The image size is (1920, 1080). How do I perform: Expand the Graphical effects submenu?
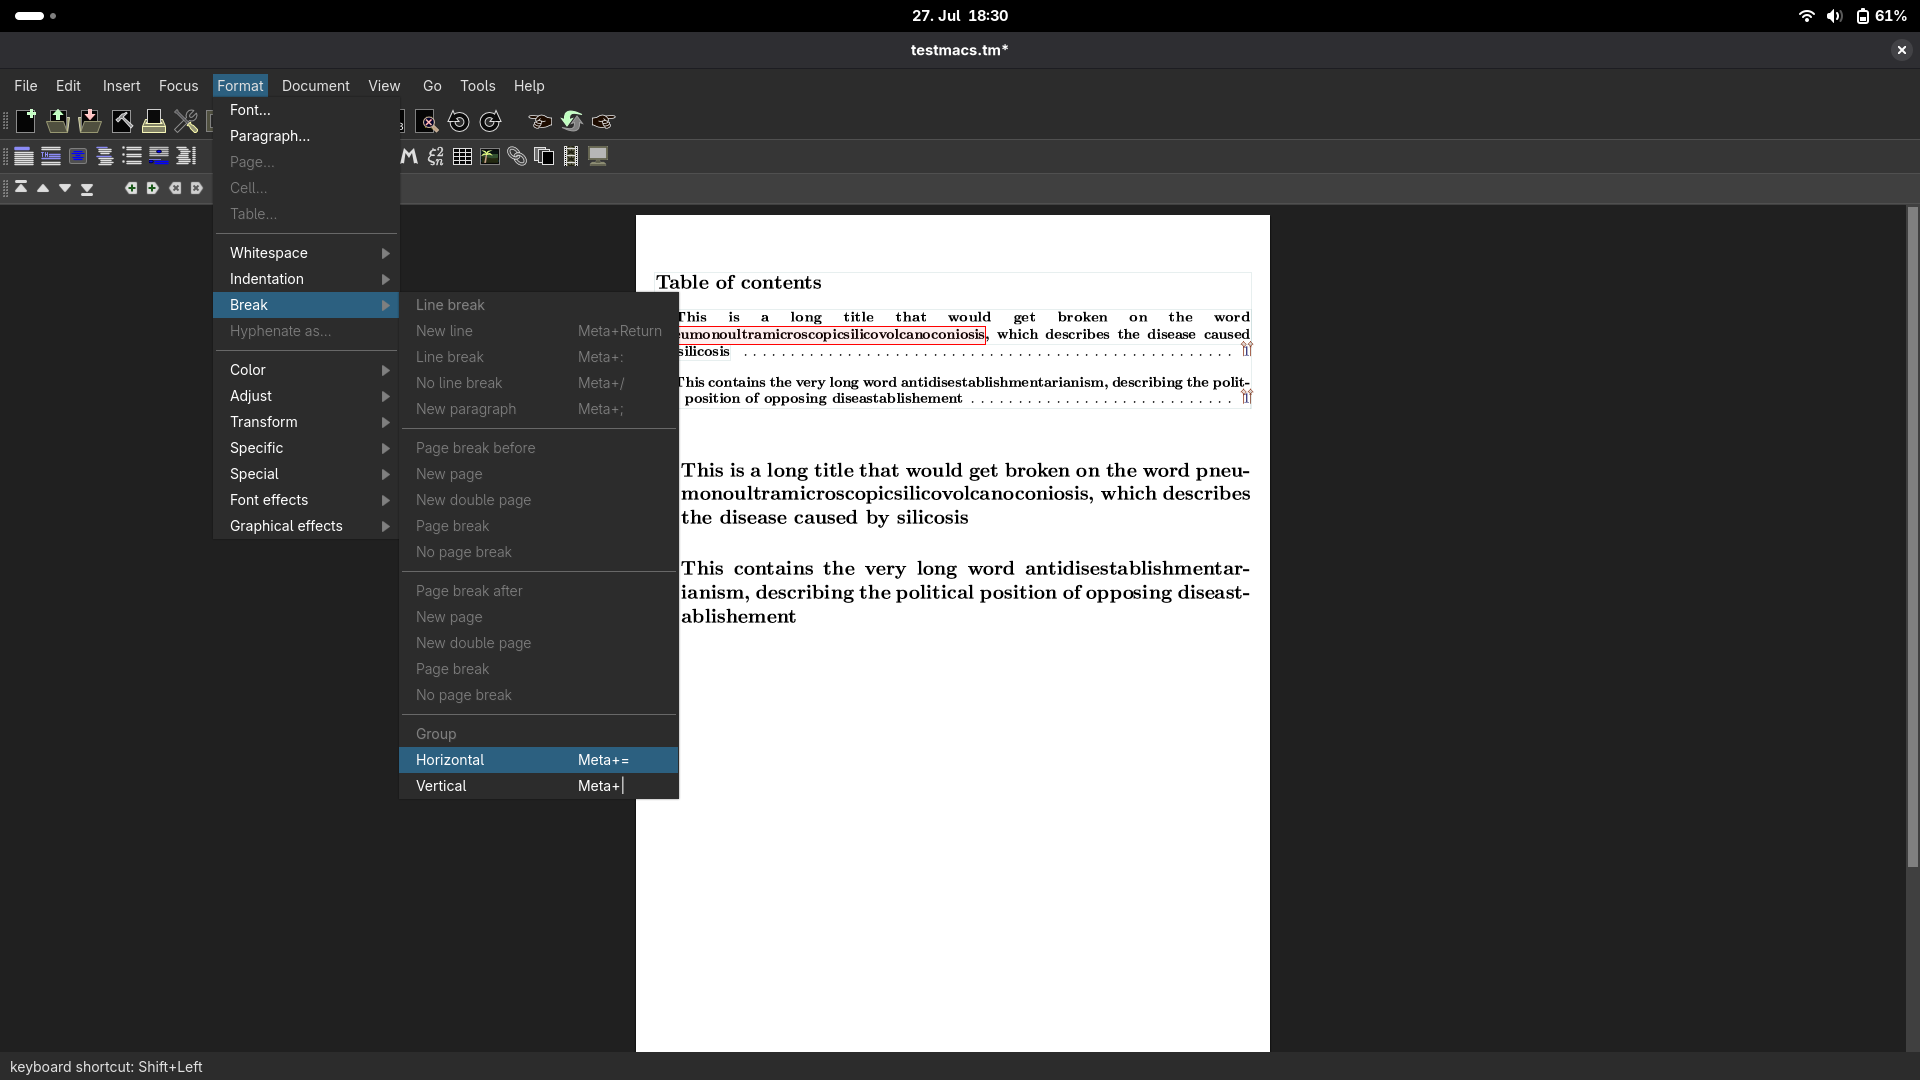pyautogui.click(x=306, y=526)
